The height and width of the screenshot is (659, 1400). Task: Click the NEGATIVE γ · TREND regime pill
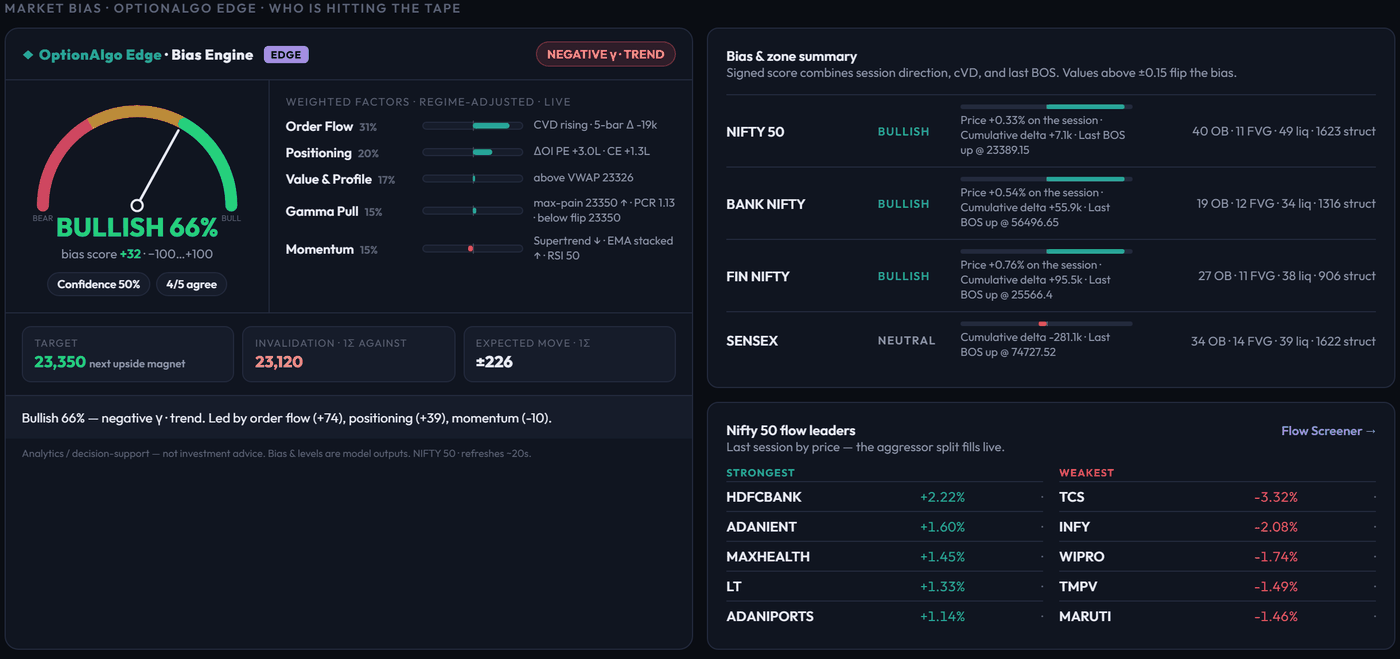(x=606, y=54)
